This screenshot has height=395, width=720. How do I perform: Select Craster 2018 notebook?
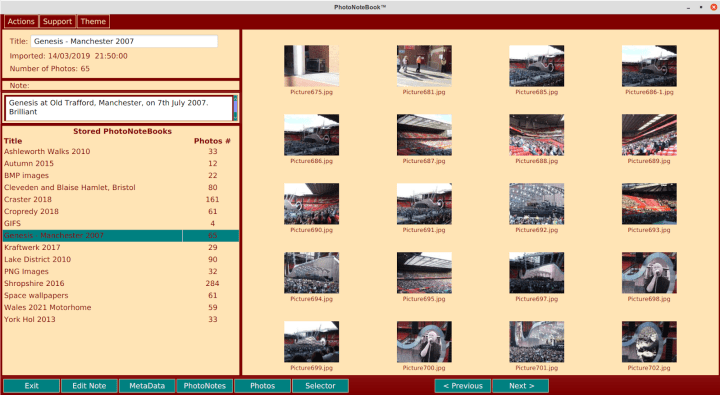[x=121, y=199]
